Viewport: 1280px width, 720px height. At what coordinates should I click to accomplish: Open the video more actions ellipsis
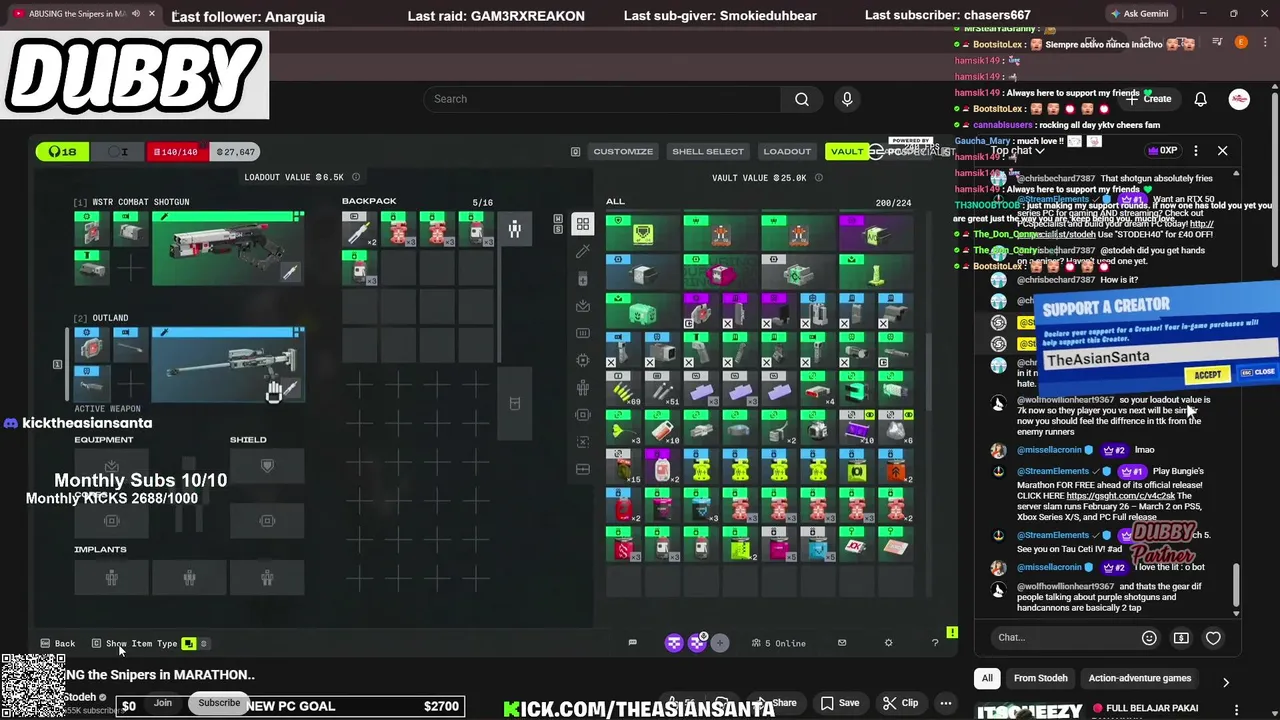[946, 703]
